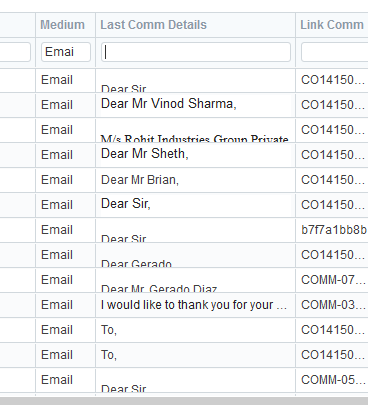The height and width of the screenshot is (405, 368).
Task: Click the Link Comm column header
Action: tap(332, 25)
